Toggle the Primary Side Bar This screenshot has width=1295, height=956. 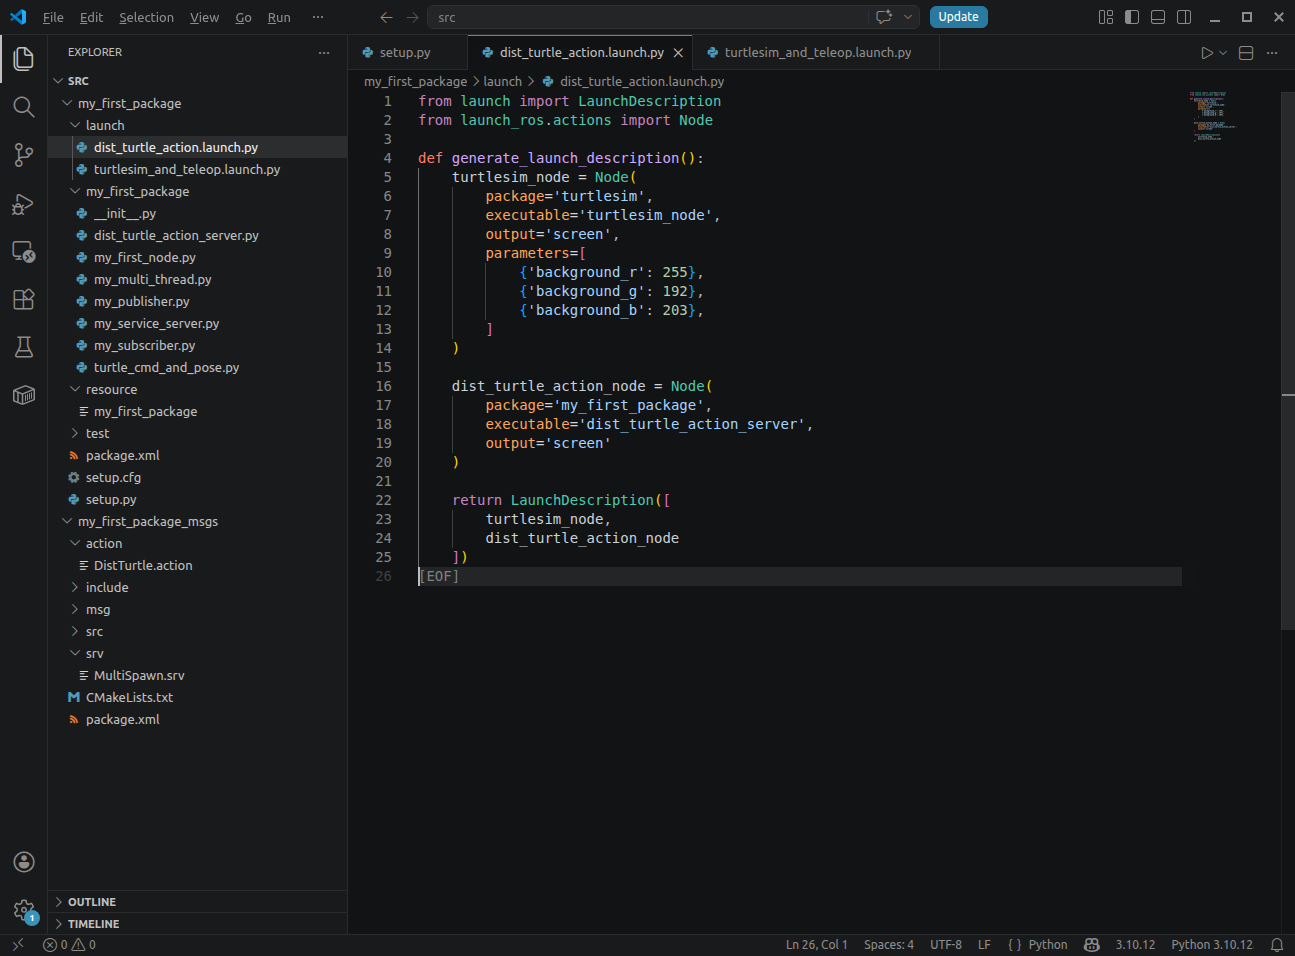click(x=1132, y=17)
